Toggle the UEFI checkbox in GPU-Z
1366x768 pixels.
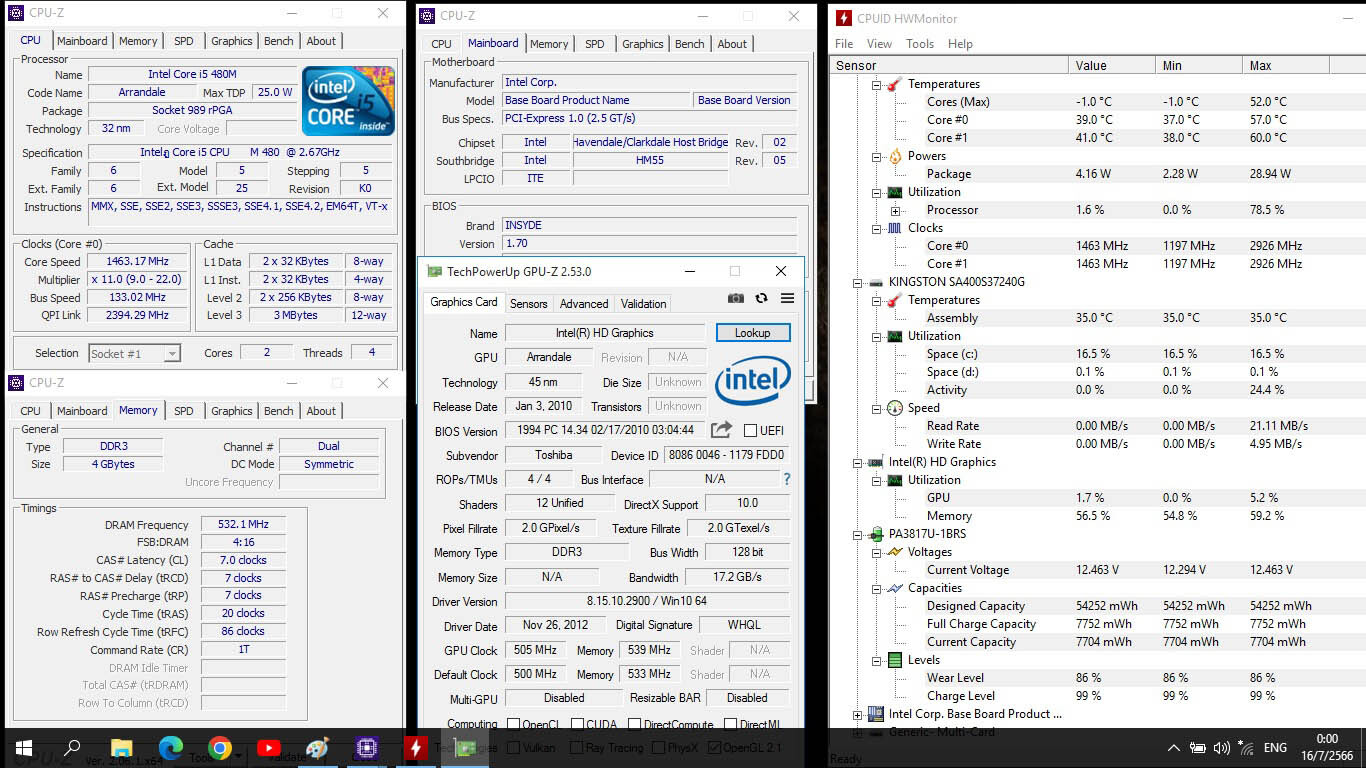[750, 430]
